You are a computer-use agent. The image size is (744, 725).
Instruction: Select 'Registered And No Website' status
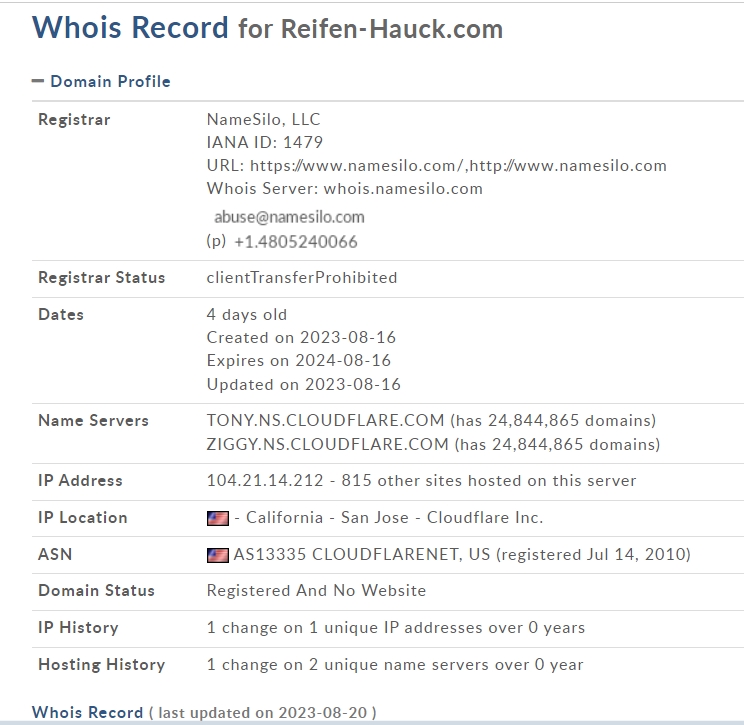tap(316, 591)
